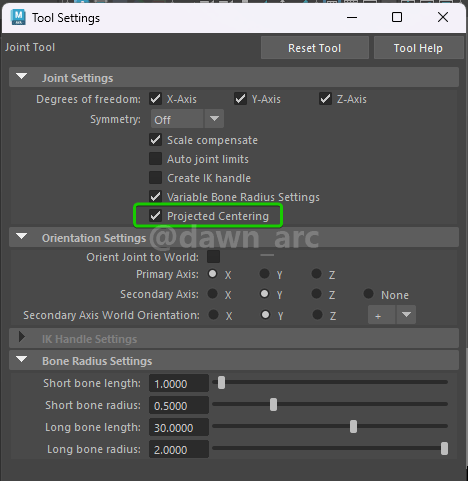
Task: Collapse the Orientation Settings section
Action: 22,237
